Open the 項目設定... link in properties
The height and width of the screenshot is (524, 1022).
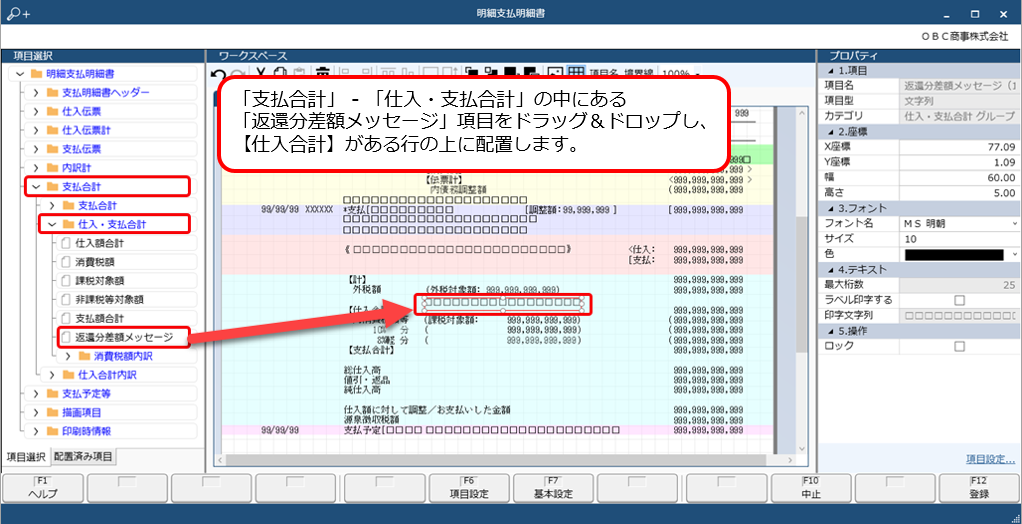click(x=990, y=459)
